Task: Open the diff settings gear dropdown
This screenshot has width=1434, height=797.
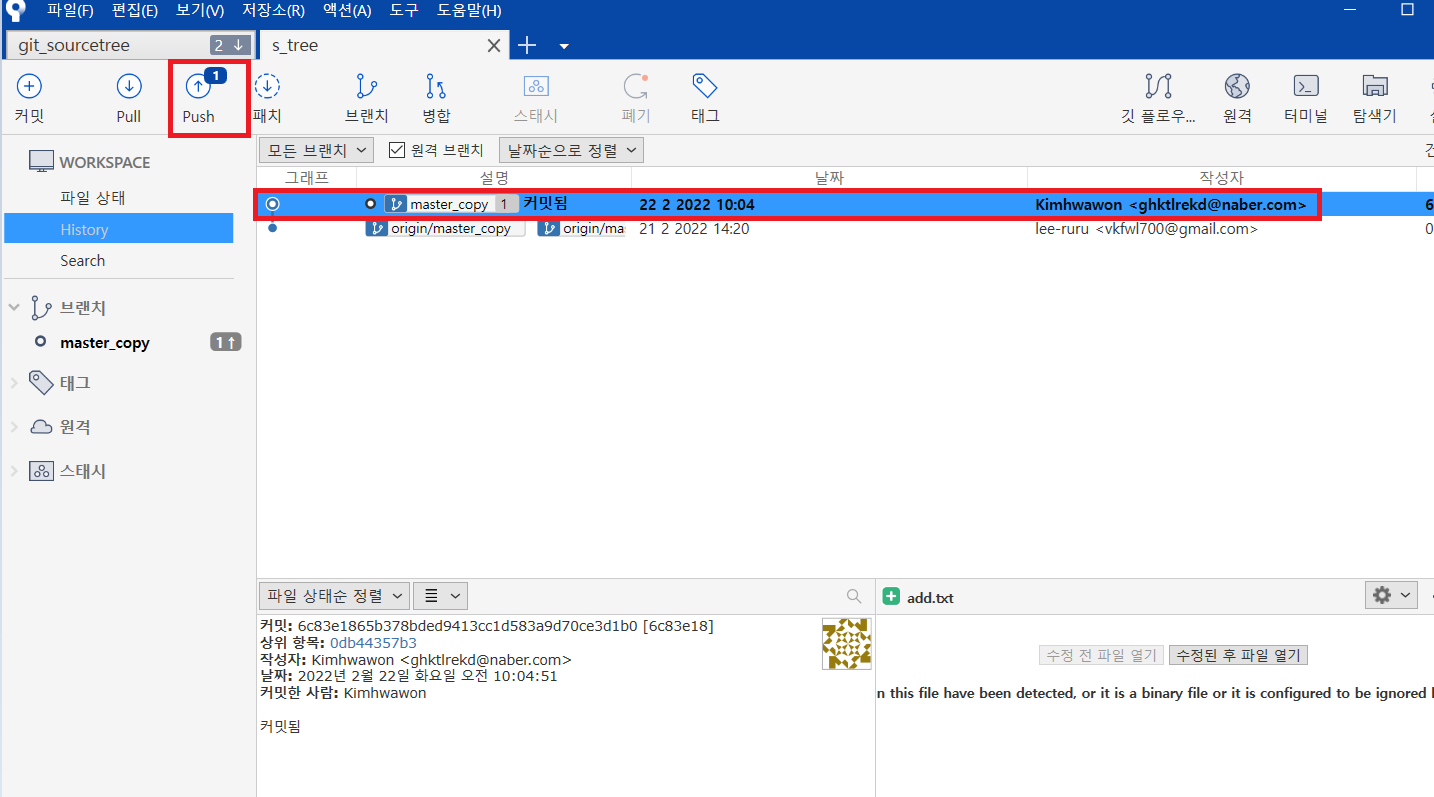Action: tap(1391, 595)
